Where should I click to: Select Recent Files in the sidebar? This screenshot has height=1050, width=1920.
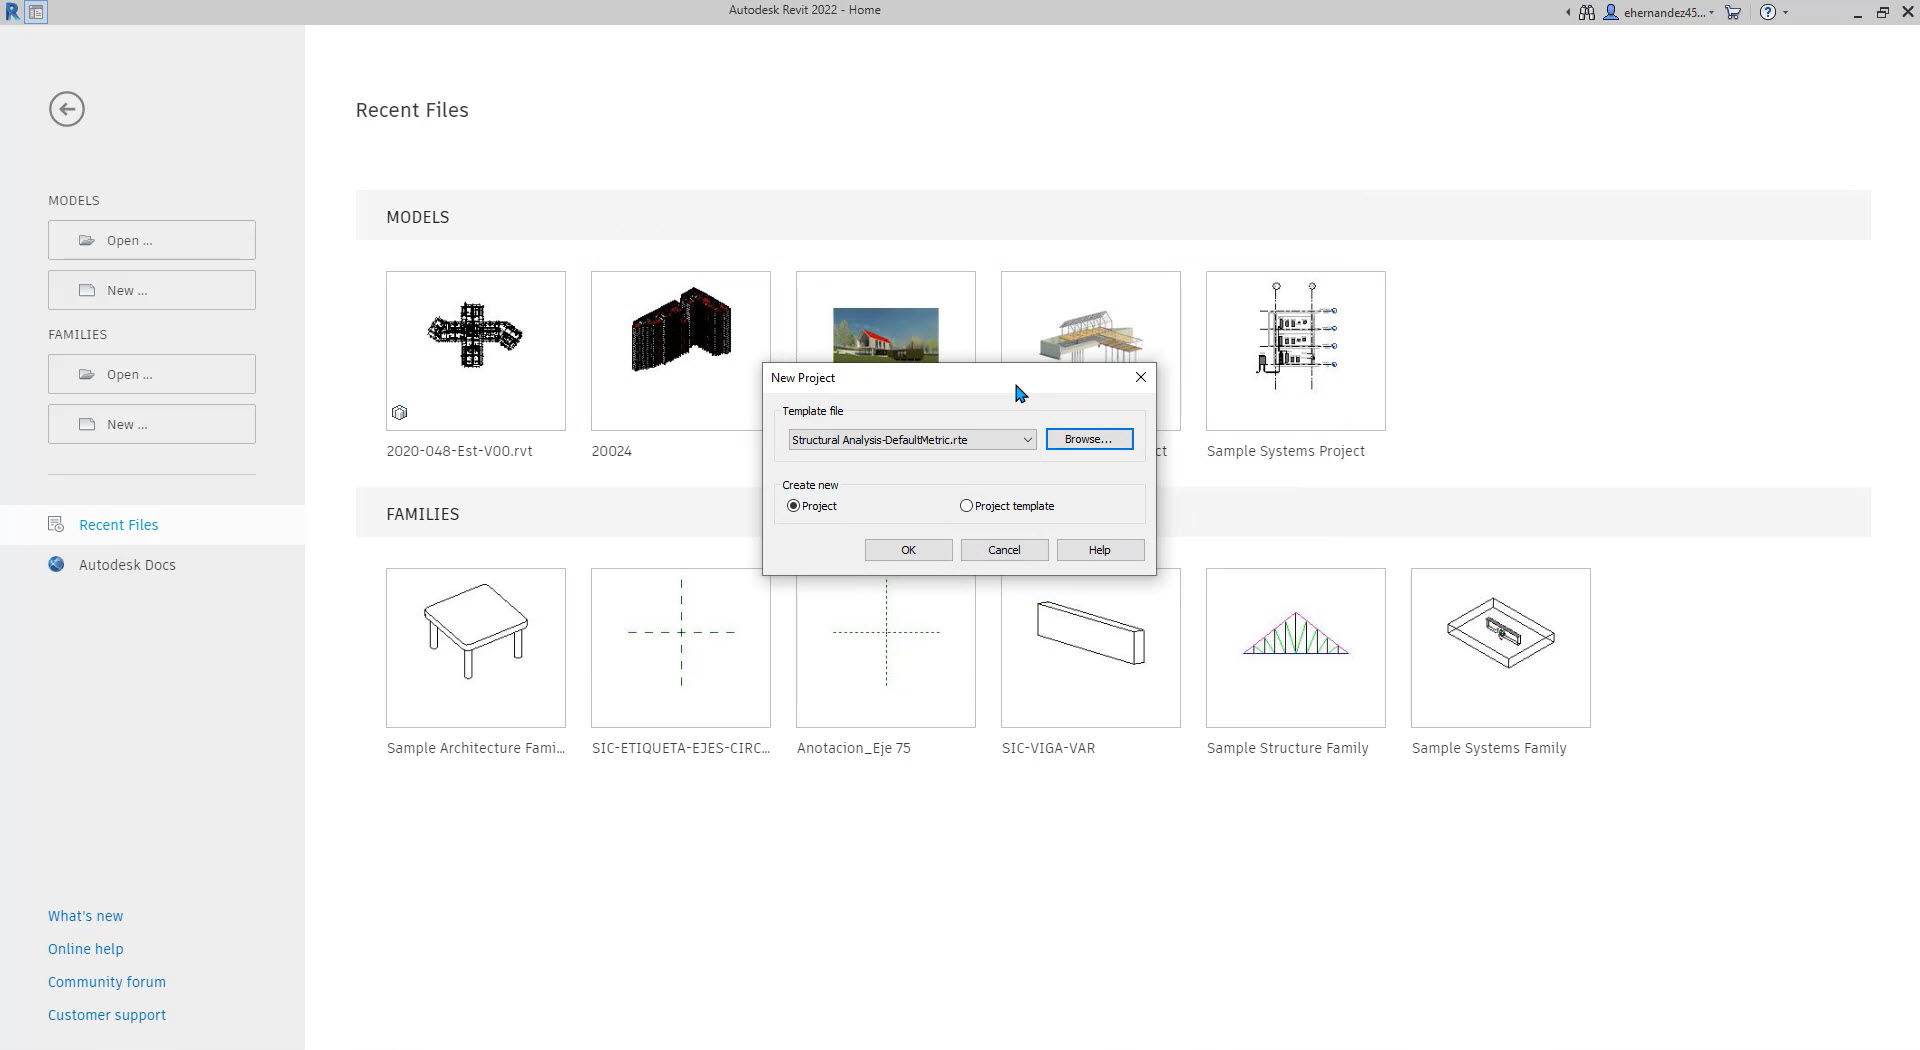tap(118, 525)
